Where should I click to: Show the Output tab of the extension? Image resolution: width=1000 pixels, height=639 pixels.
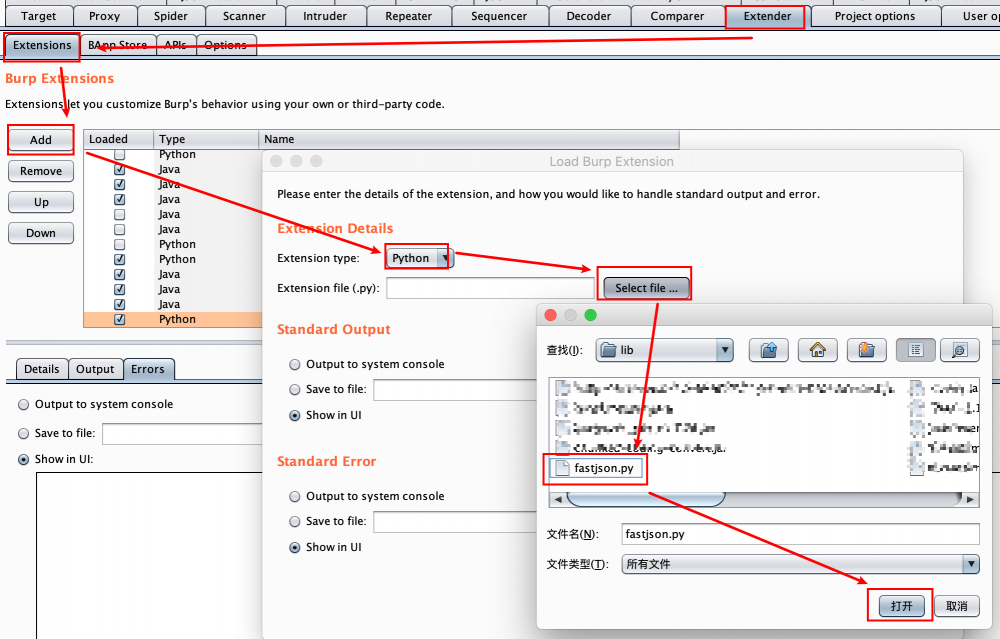(95, 369)
